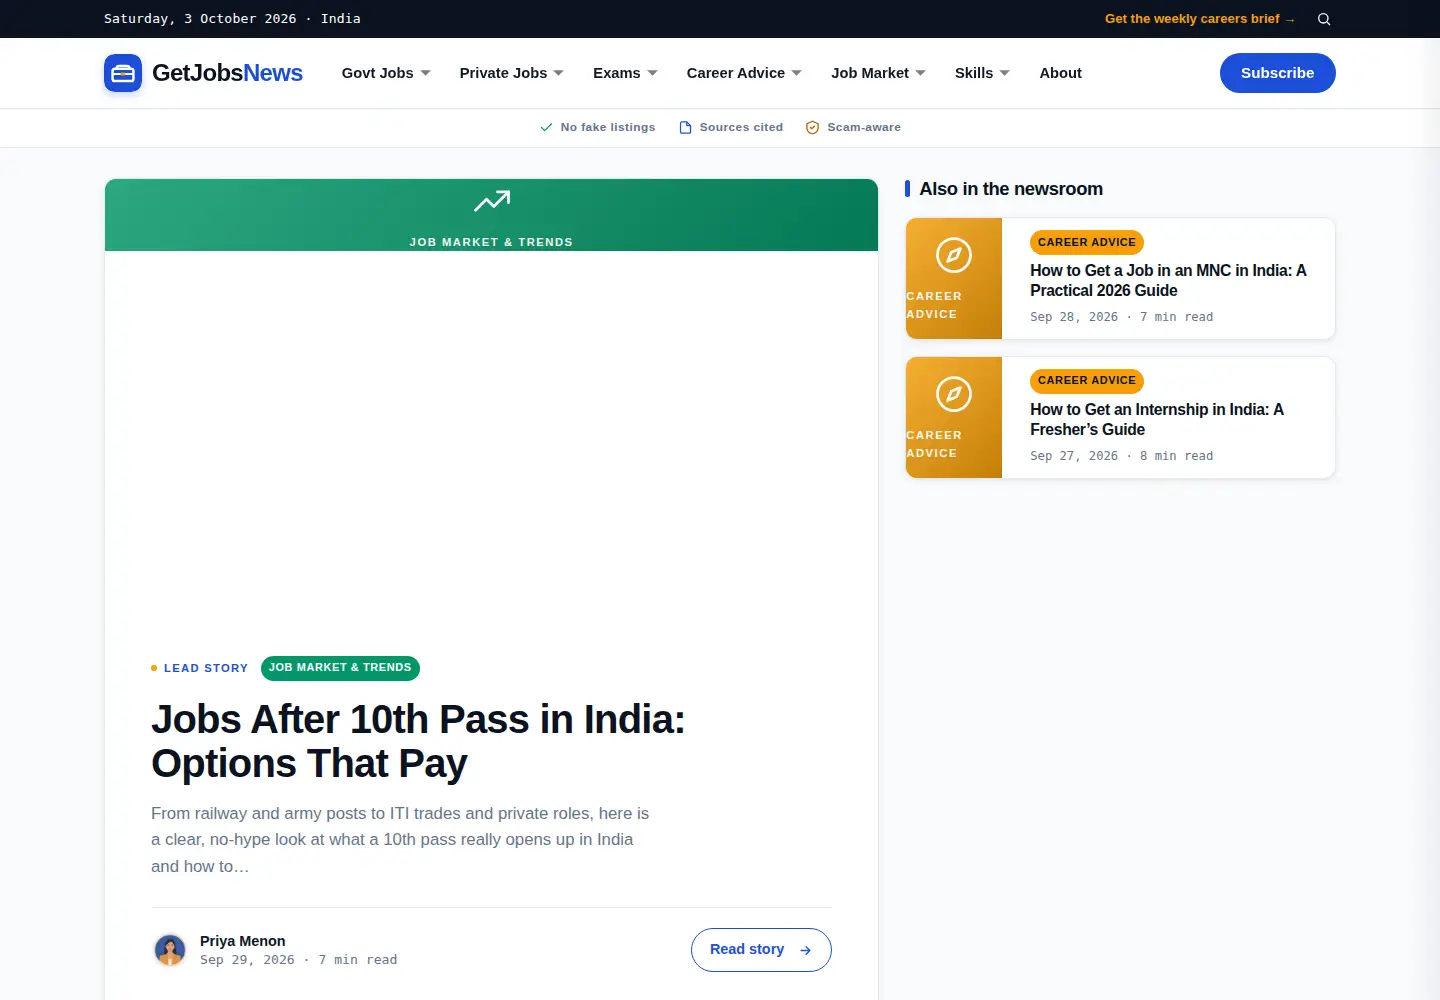Open the Jobs After 10th Pass headline

tap(418, 741)
